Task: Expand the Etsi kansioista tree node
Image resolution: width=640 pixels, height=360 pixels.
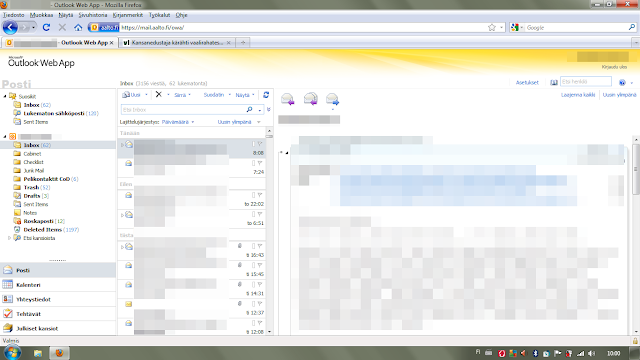Action: click(10, 238)
